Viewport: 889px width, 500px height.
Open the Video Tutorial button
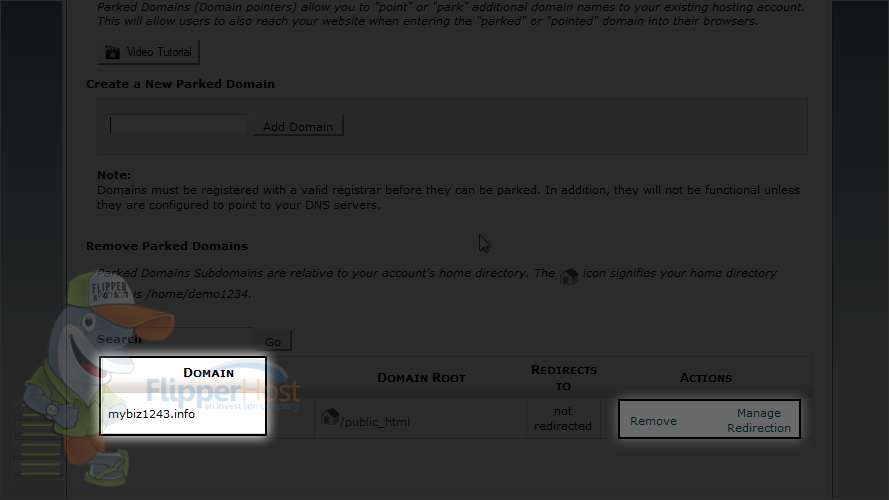(149, 52)
